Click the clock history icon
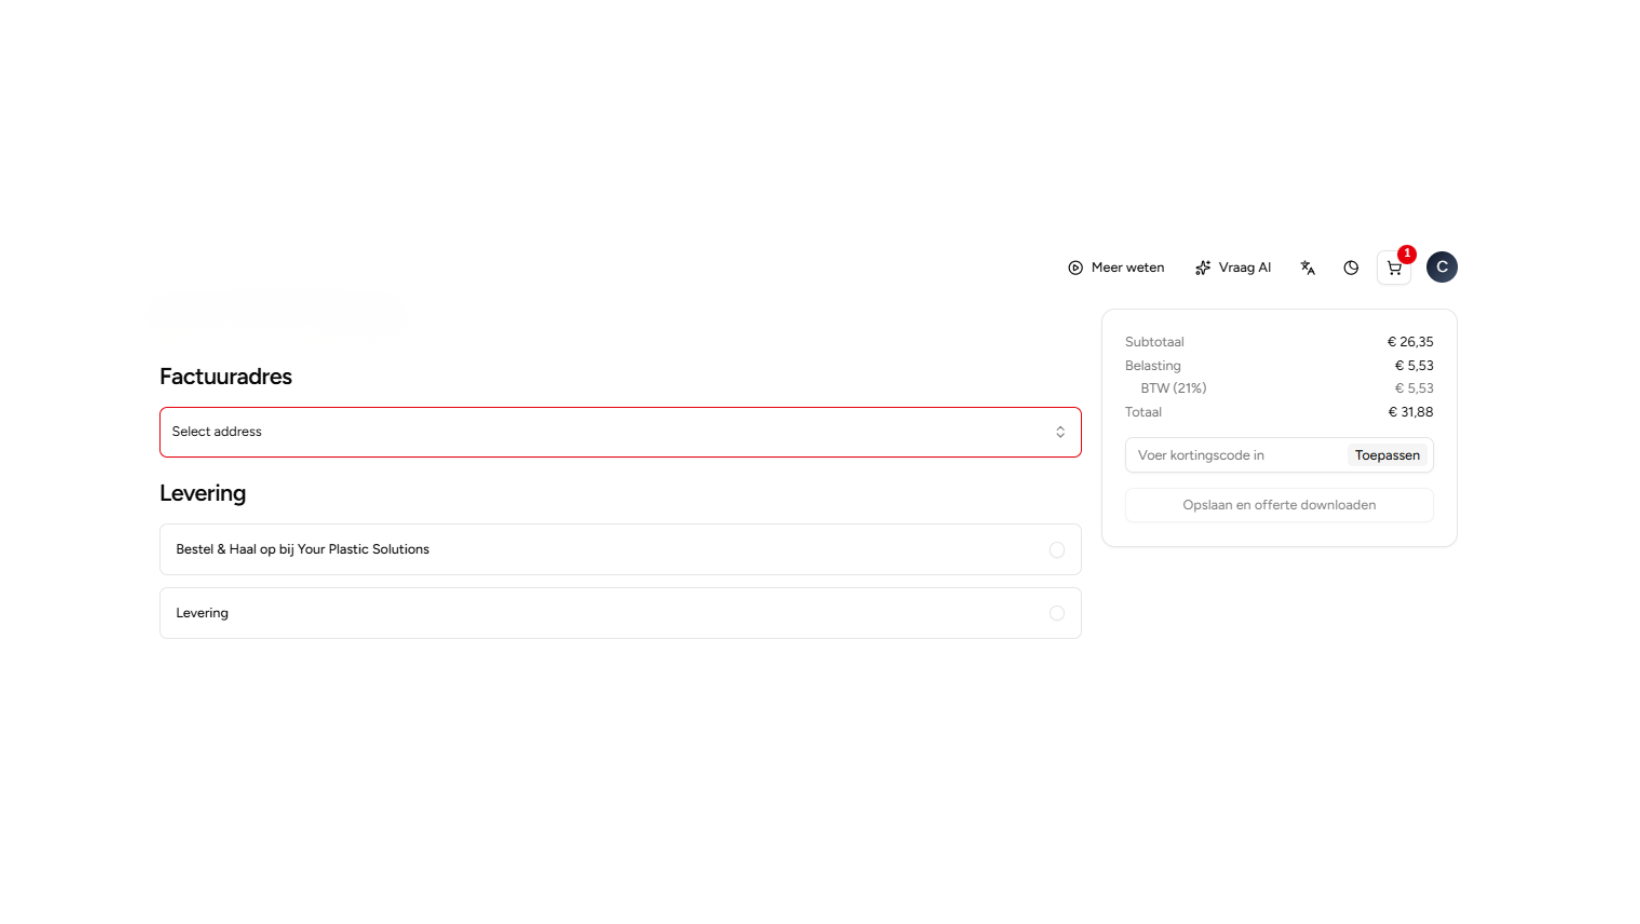 [x=1350, y=268]
